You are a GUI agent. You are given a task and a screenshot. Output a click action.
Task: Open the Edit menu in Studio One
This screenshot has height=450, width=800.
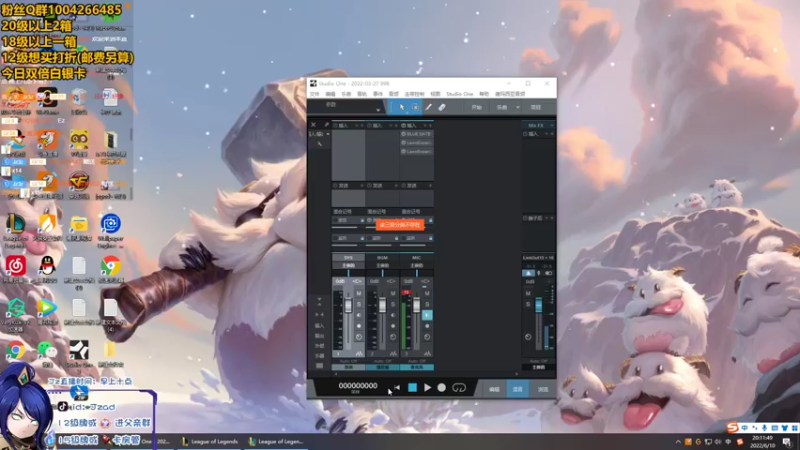click(331, 94)
